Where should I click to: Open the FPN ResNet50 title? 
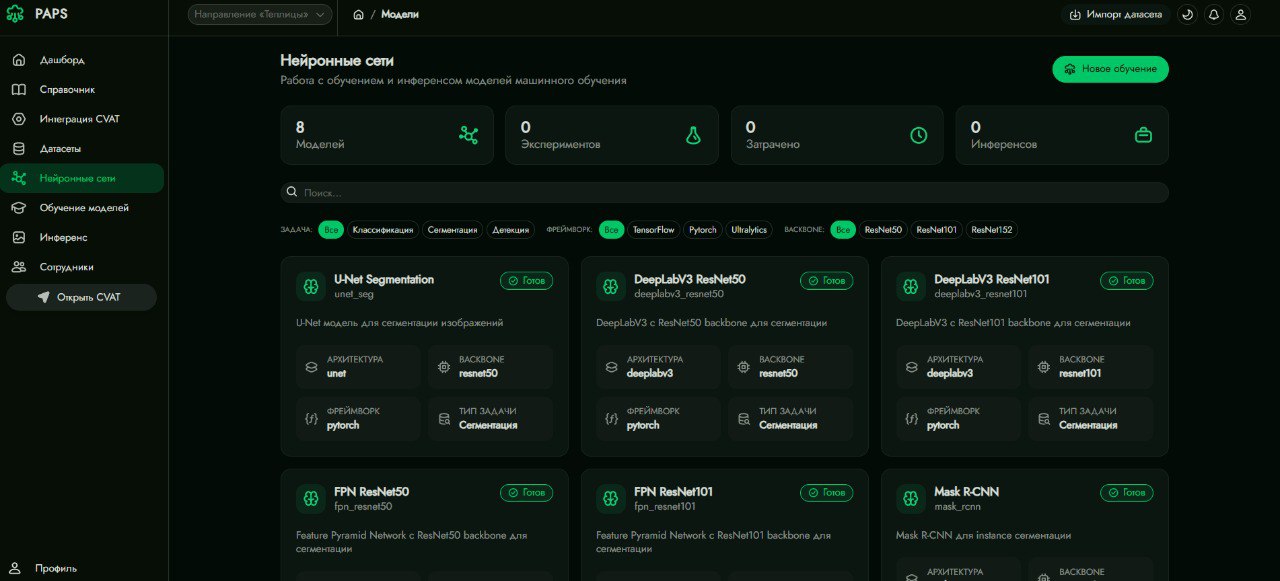(x=371, y=491)
